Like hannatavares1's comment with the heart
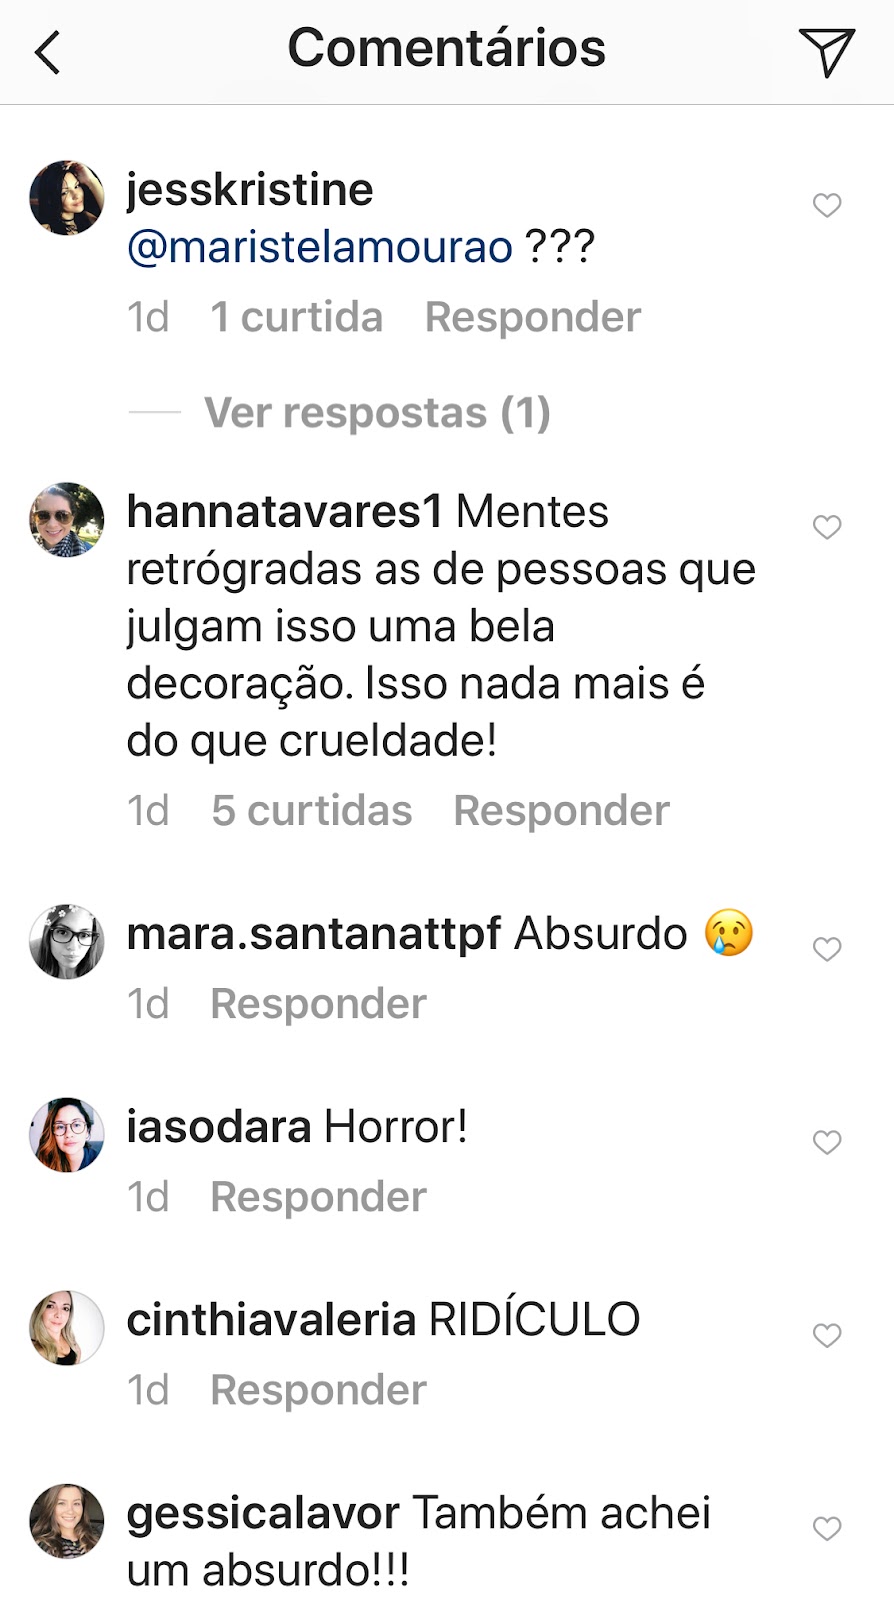Viewport: 894px width, 1600px height. (x=827, y=527)
